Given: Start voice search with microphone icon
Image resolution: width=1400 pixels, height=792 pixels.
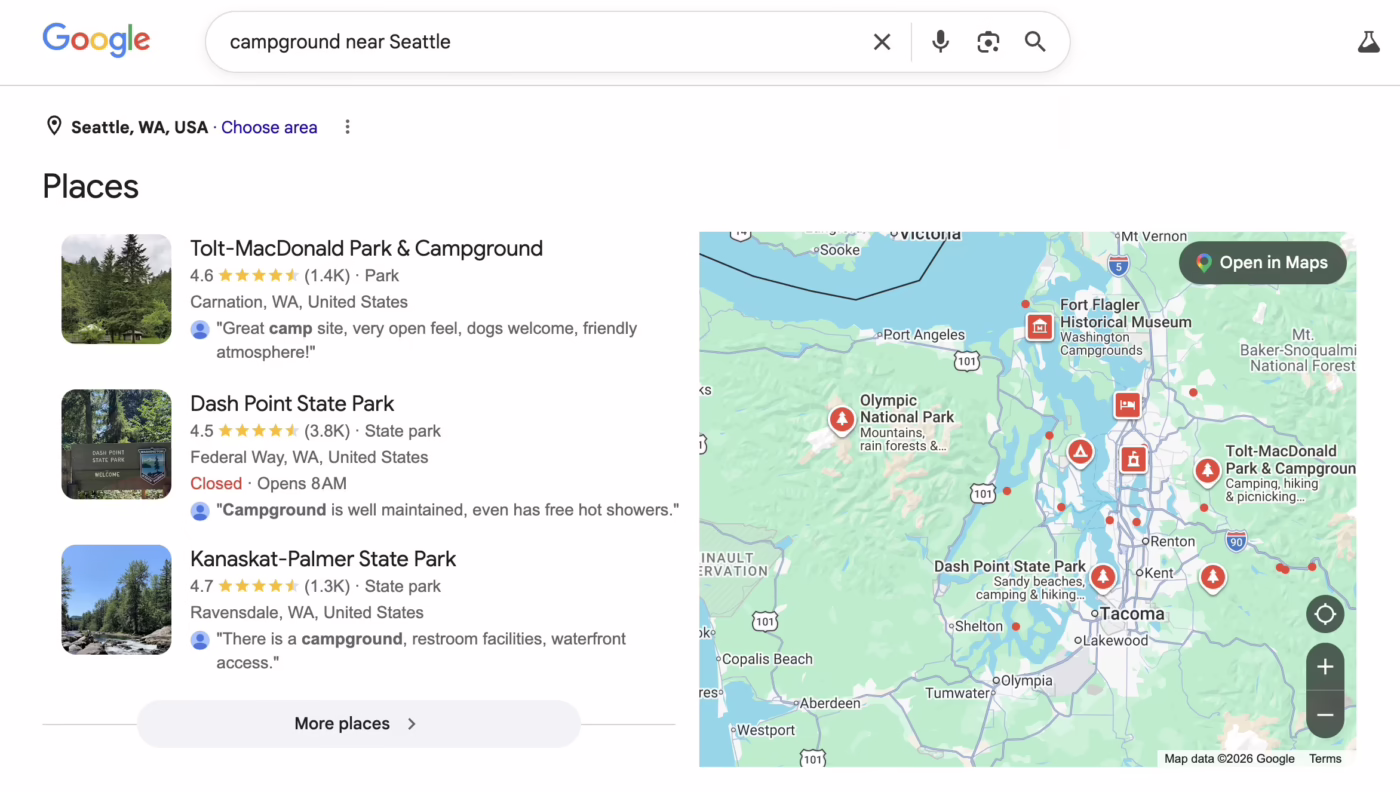Looking at the screenshot, I should 940,42.
